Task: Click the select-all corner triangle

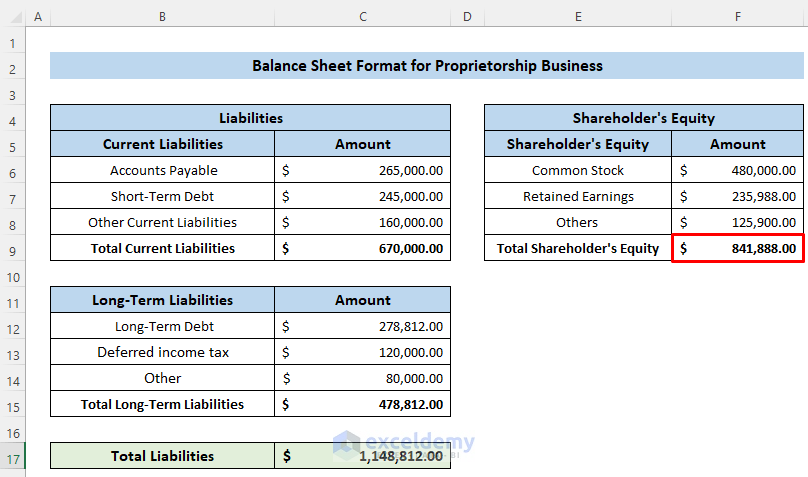Action: pos(15,18)
